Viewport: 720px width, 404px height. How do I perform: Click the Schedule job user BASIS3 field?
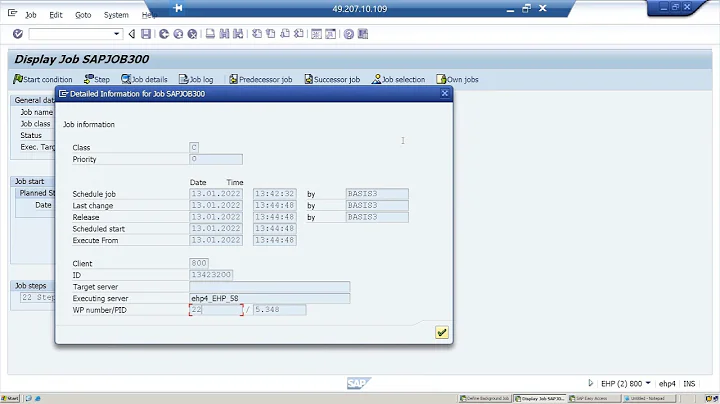tap(377, 194)
